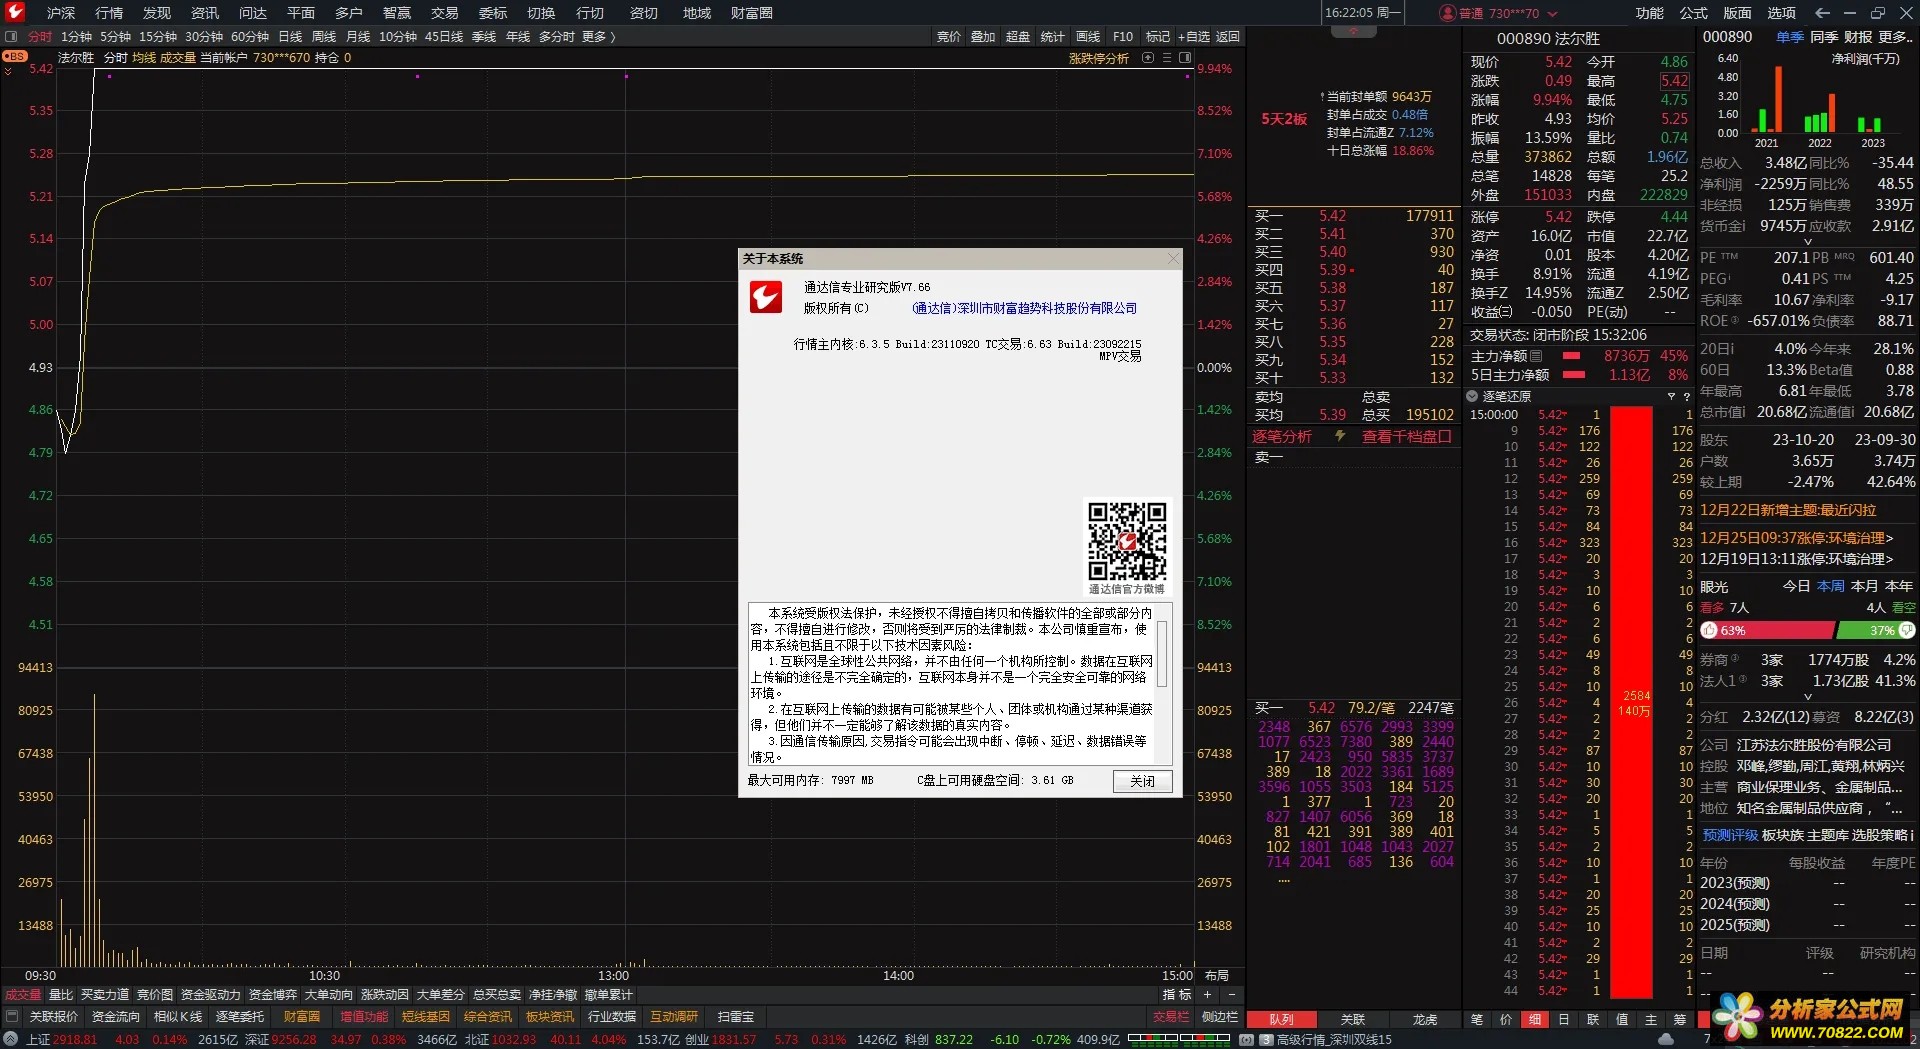Open the 更多.. menu in the finance panel

coord(1897,37)
